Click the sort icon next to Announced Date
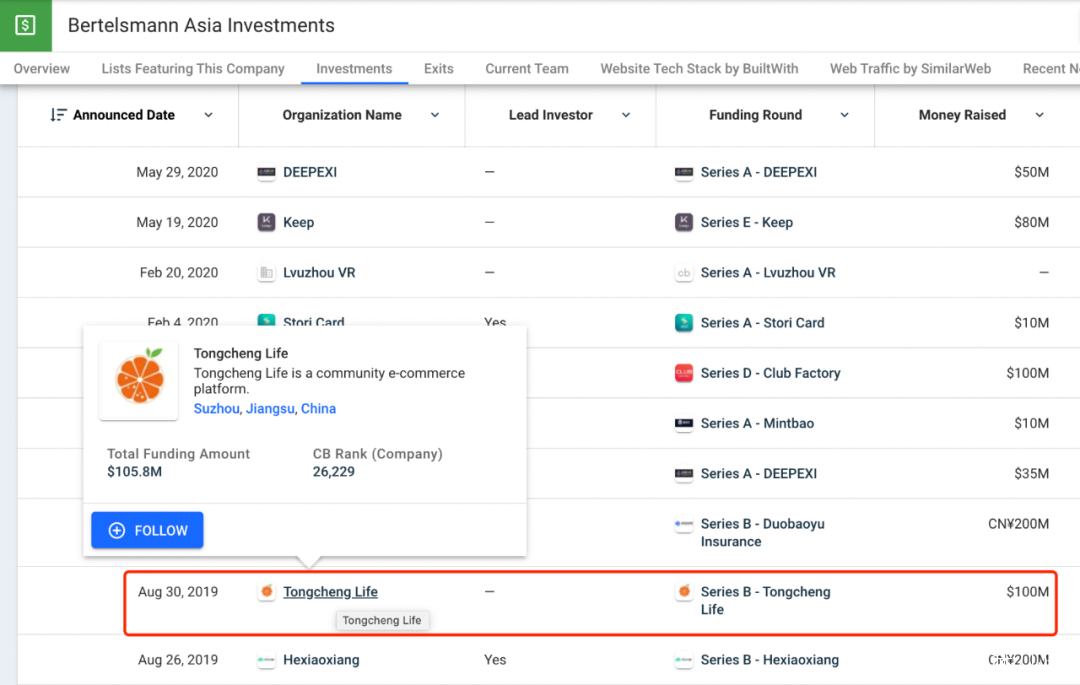The image size is (1080, 685). 59,115
